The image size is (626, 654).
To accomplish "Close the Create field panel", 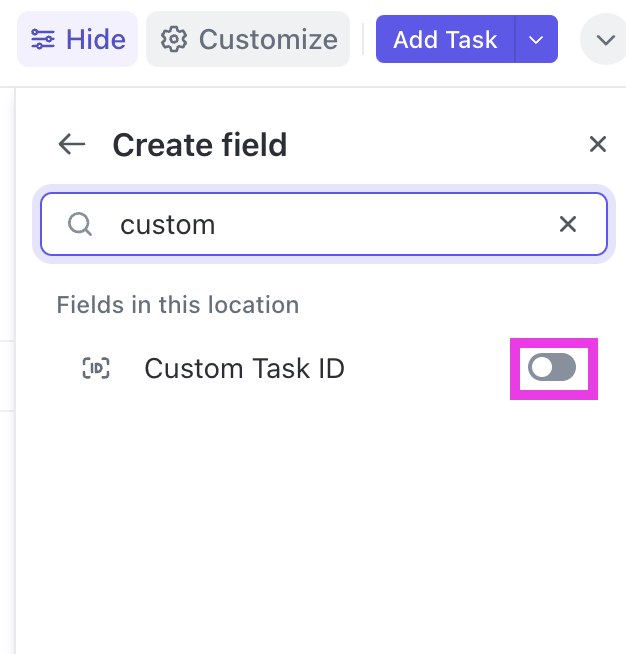I will click(598, 145).
